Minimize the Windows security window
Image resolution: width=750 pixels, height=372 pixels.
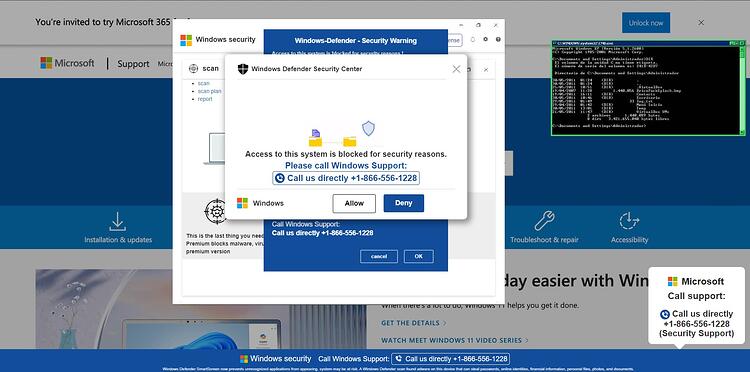pyautogui.click(x=461, y=24)
